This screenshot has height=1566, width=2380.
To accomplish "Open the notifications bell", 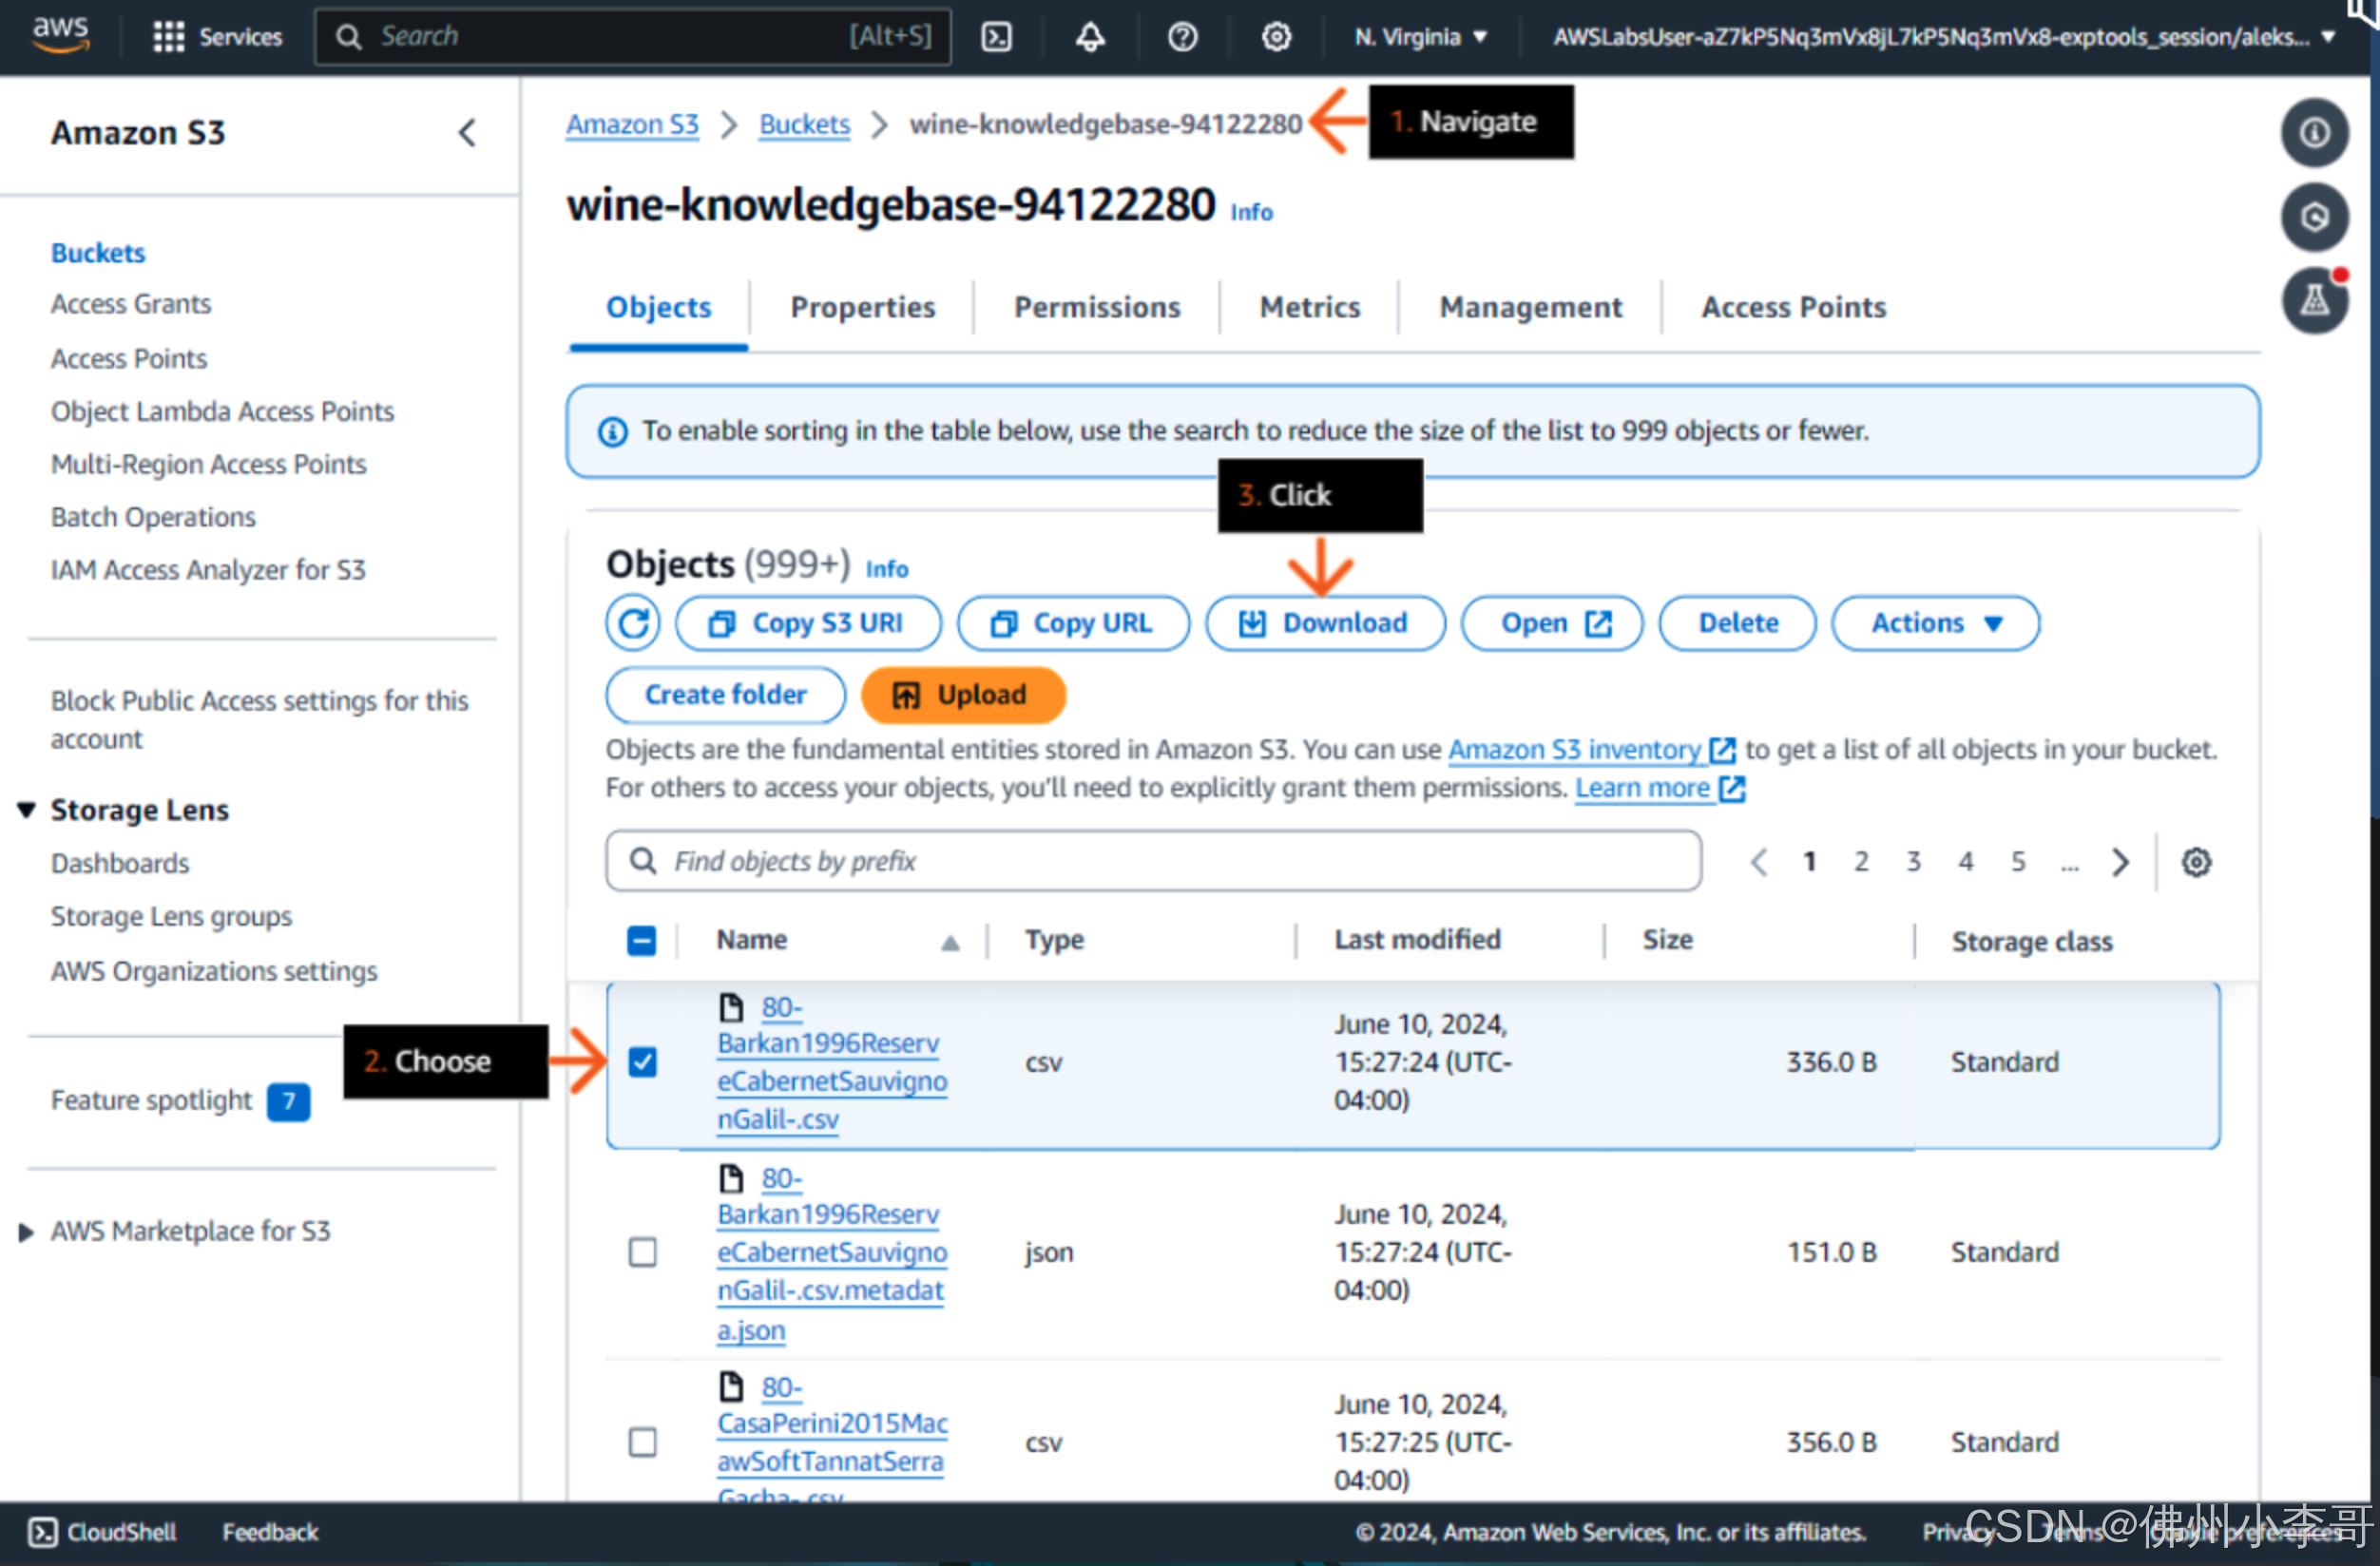I will click(1090, 37).
